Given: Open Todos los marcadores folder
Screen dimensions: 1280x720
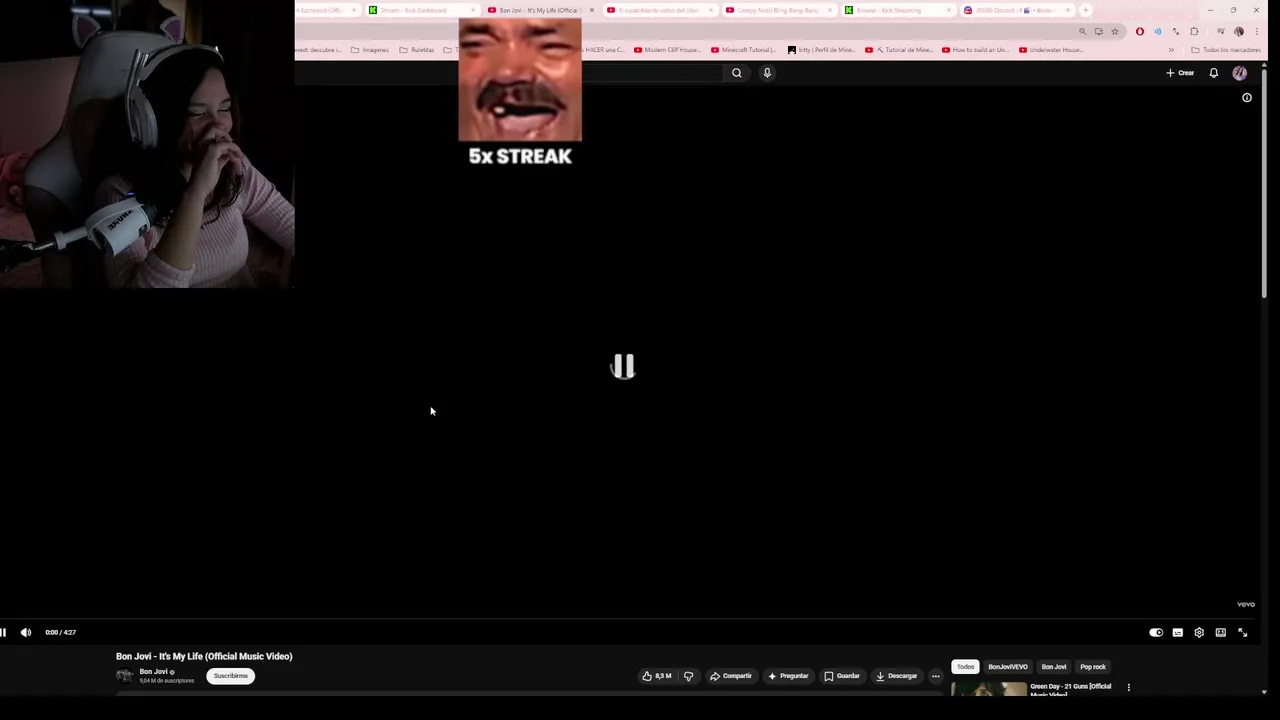Looking at the screenshot, I should coord(1226,50).
